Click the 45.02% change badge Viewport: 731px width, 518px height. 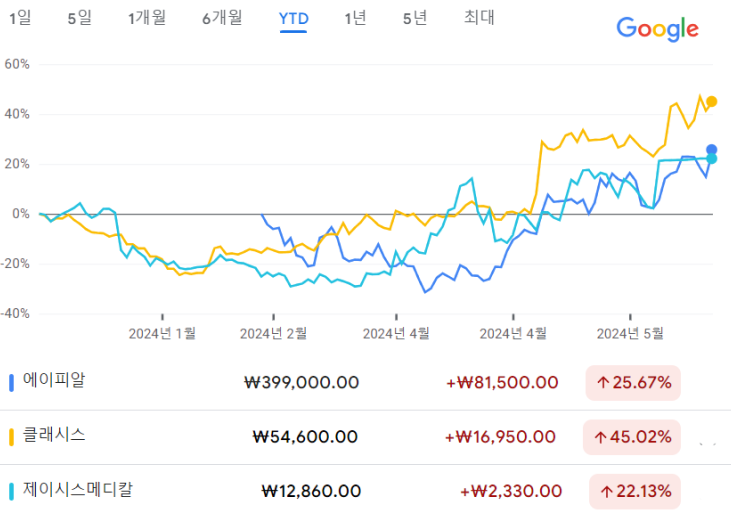(x=632, y=437)
